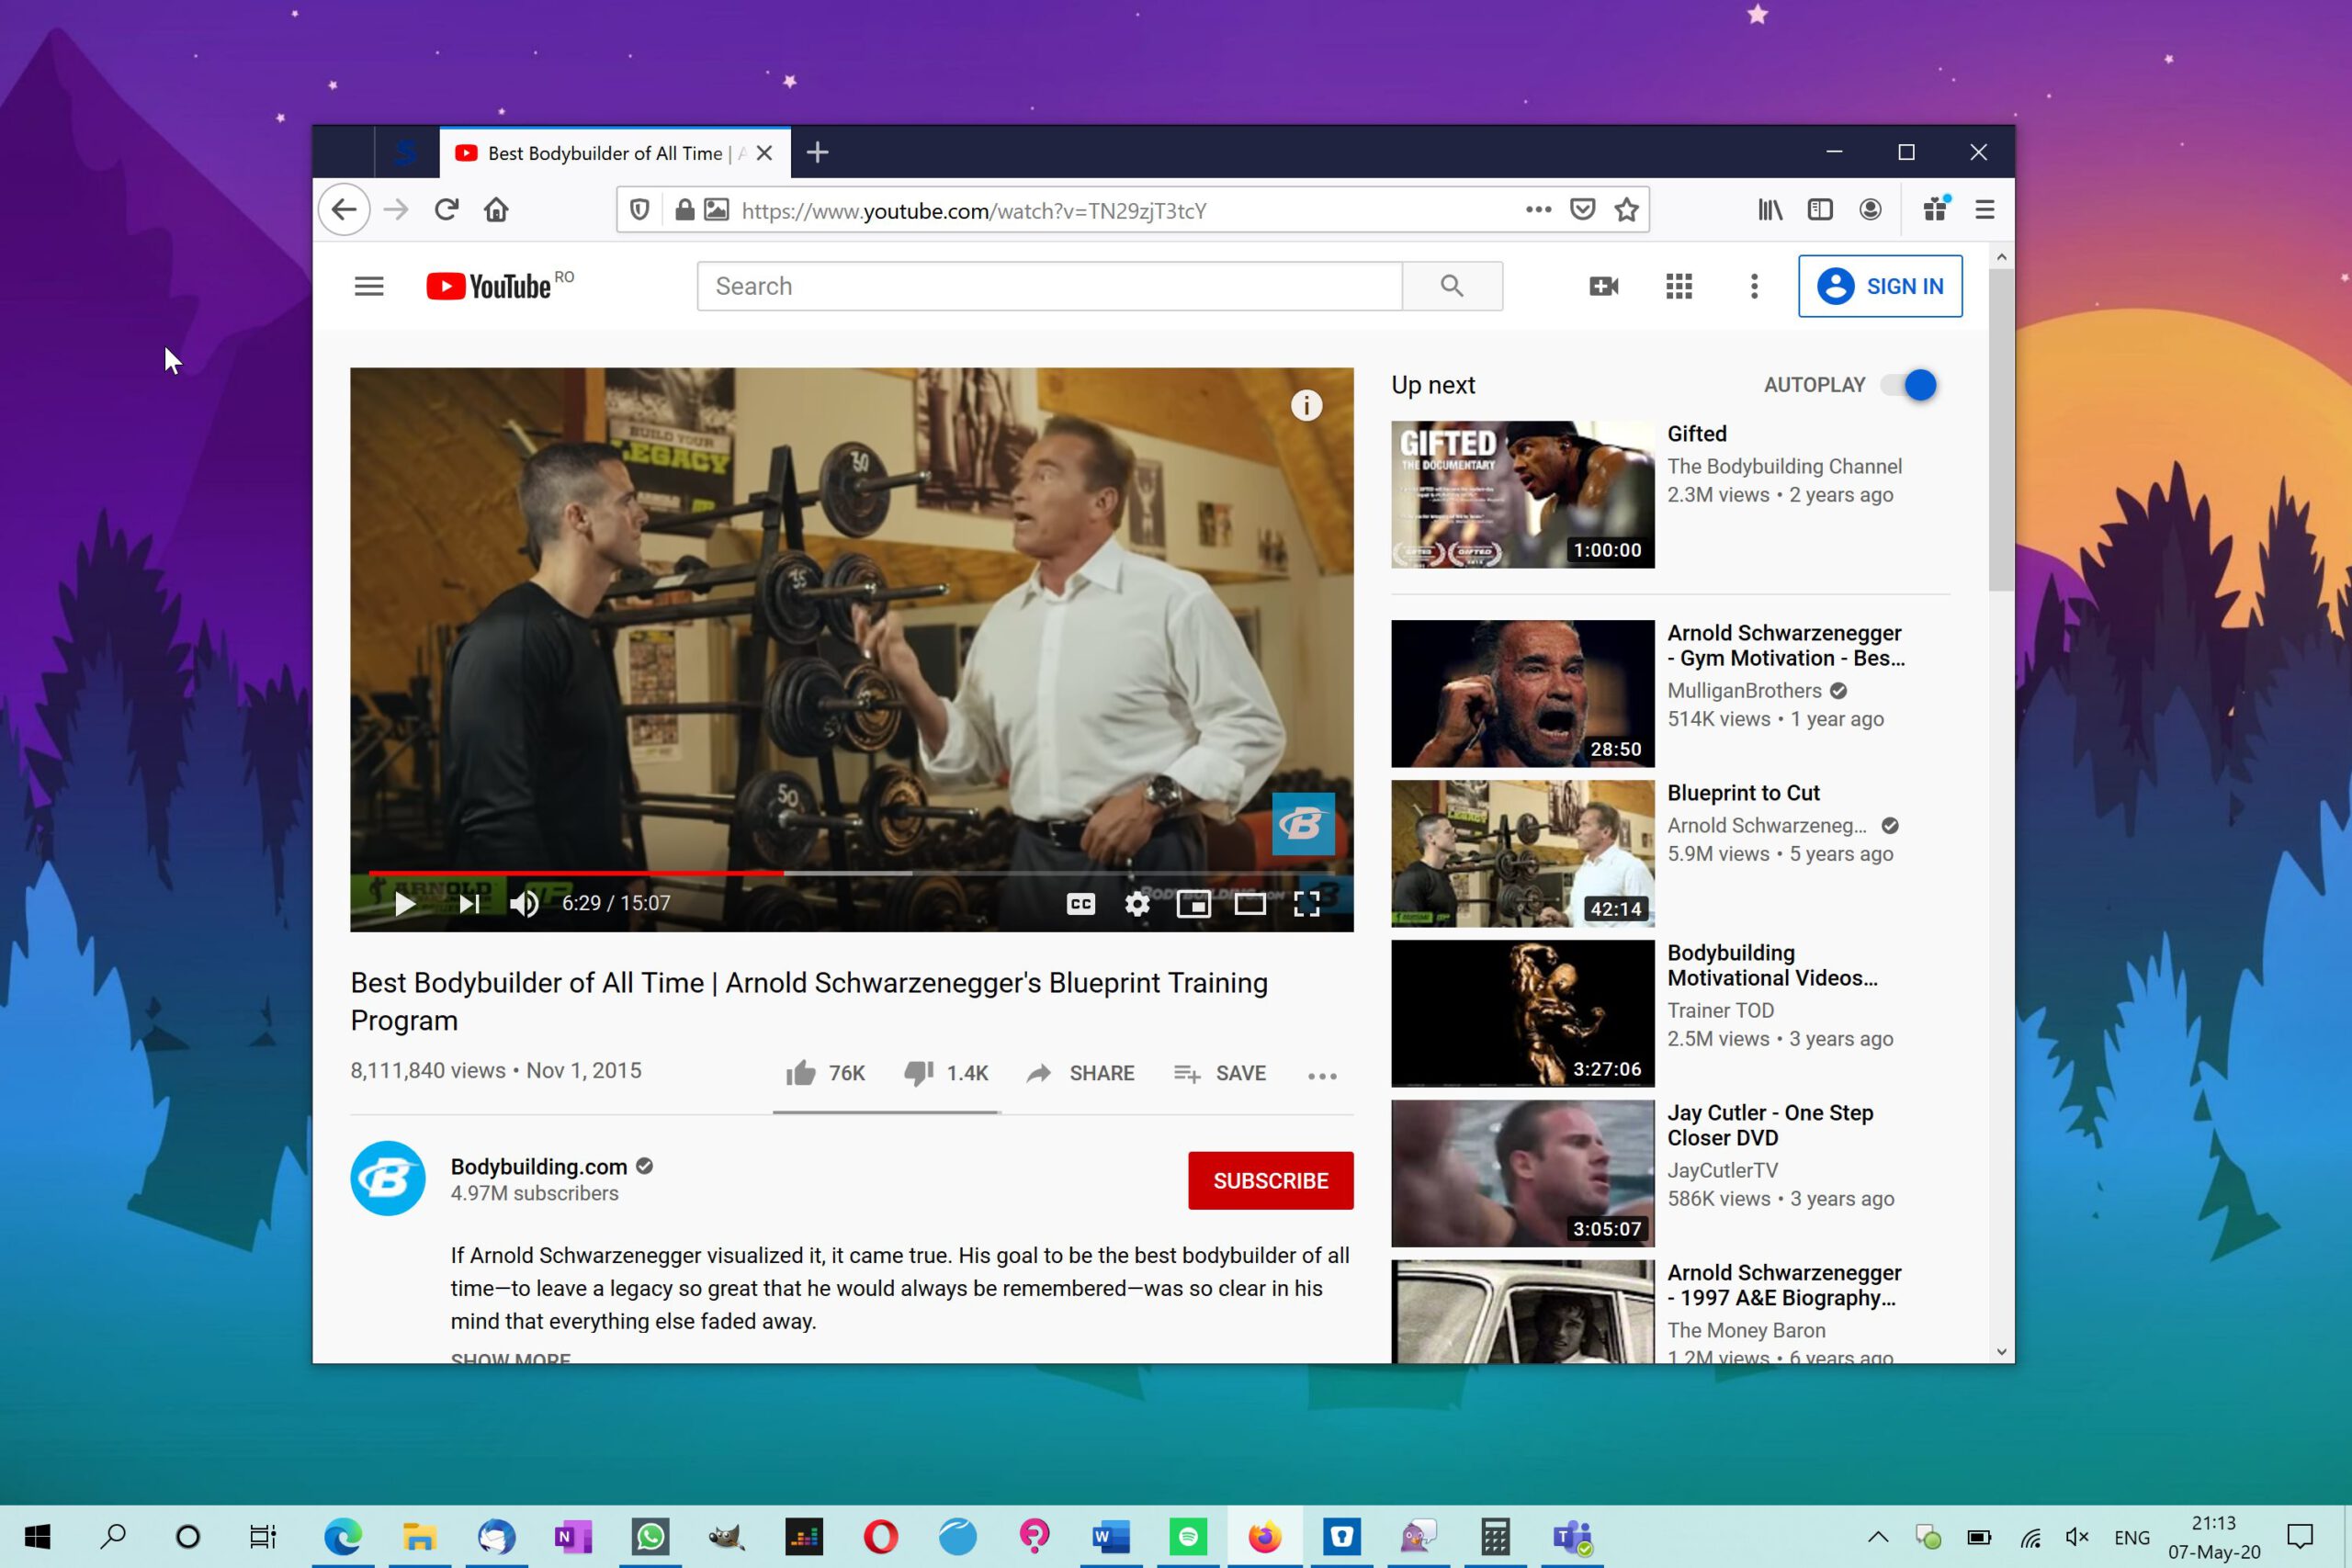Click SAVE to playlist

click(1220, 1073)
